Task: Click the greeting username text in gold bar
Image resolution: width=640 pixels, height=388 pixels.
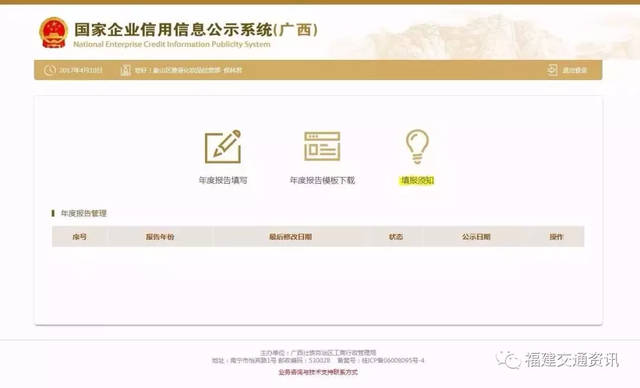Action: click(188, 70)
